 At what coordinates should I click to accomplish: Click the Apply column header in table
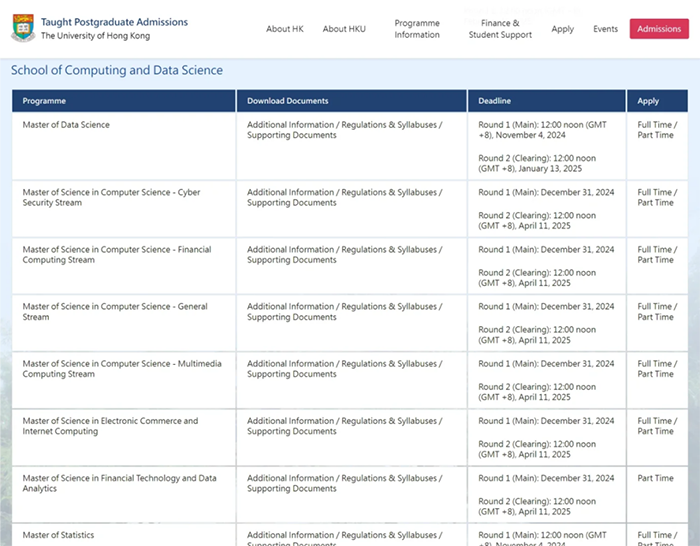[657, 101]
